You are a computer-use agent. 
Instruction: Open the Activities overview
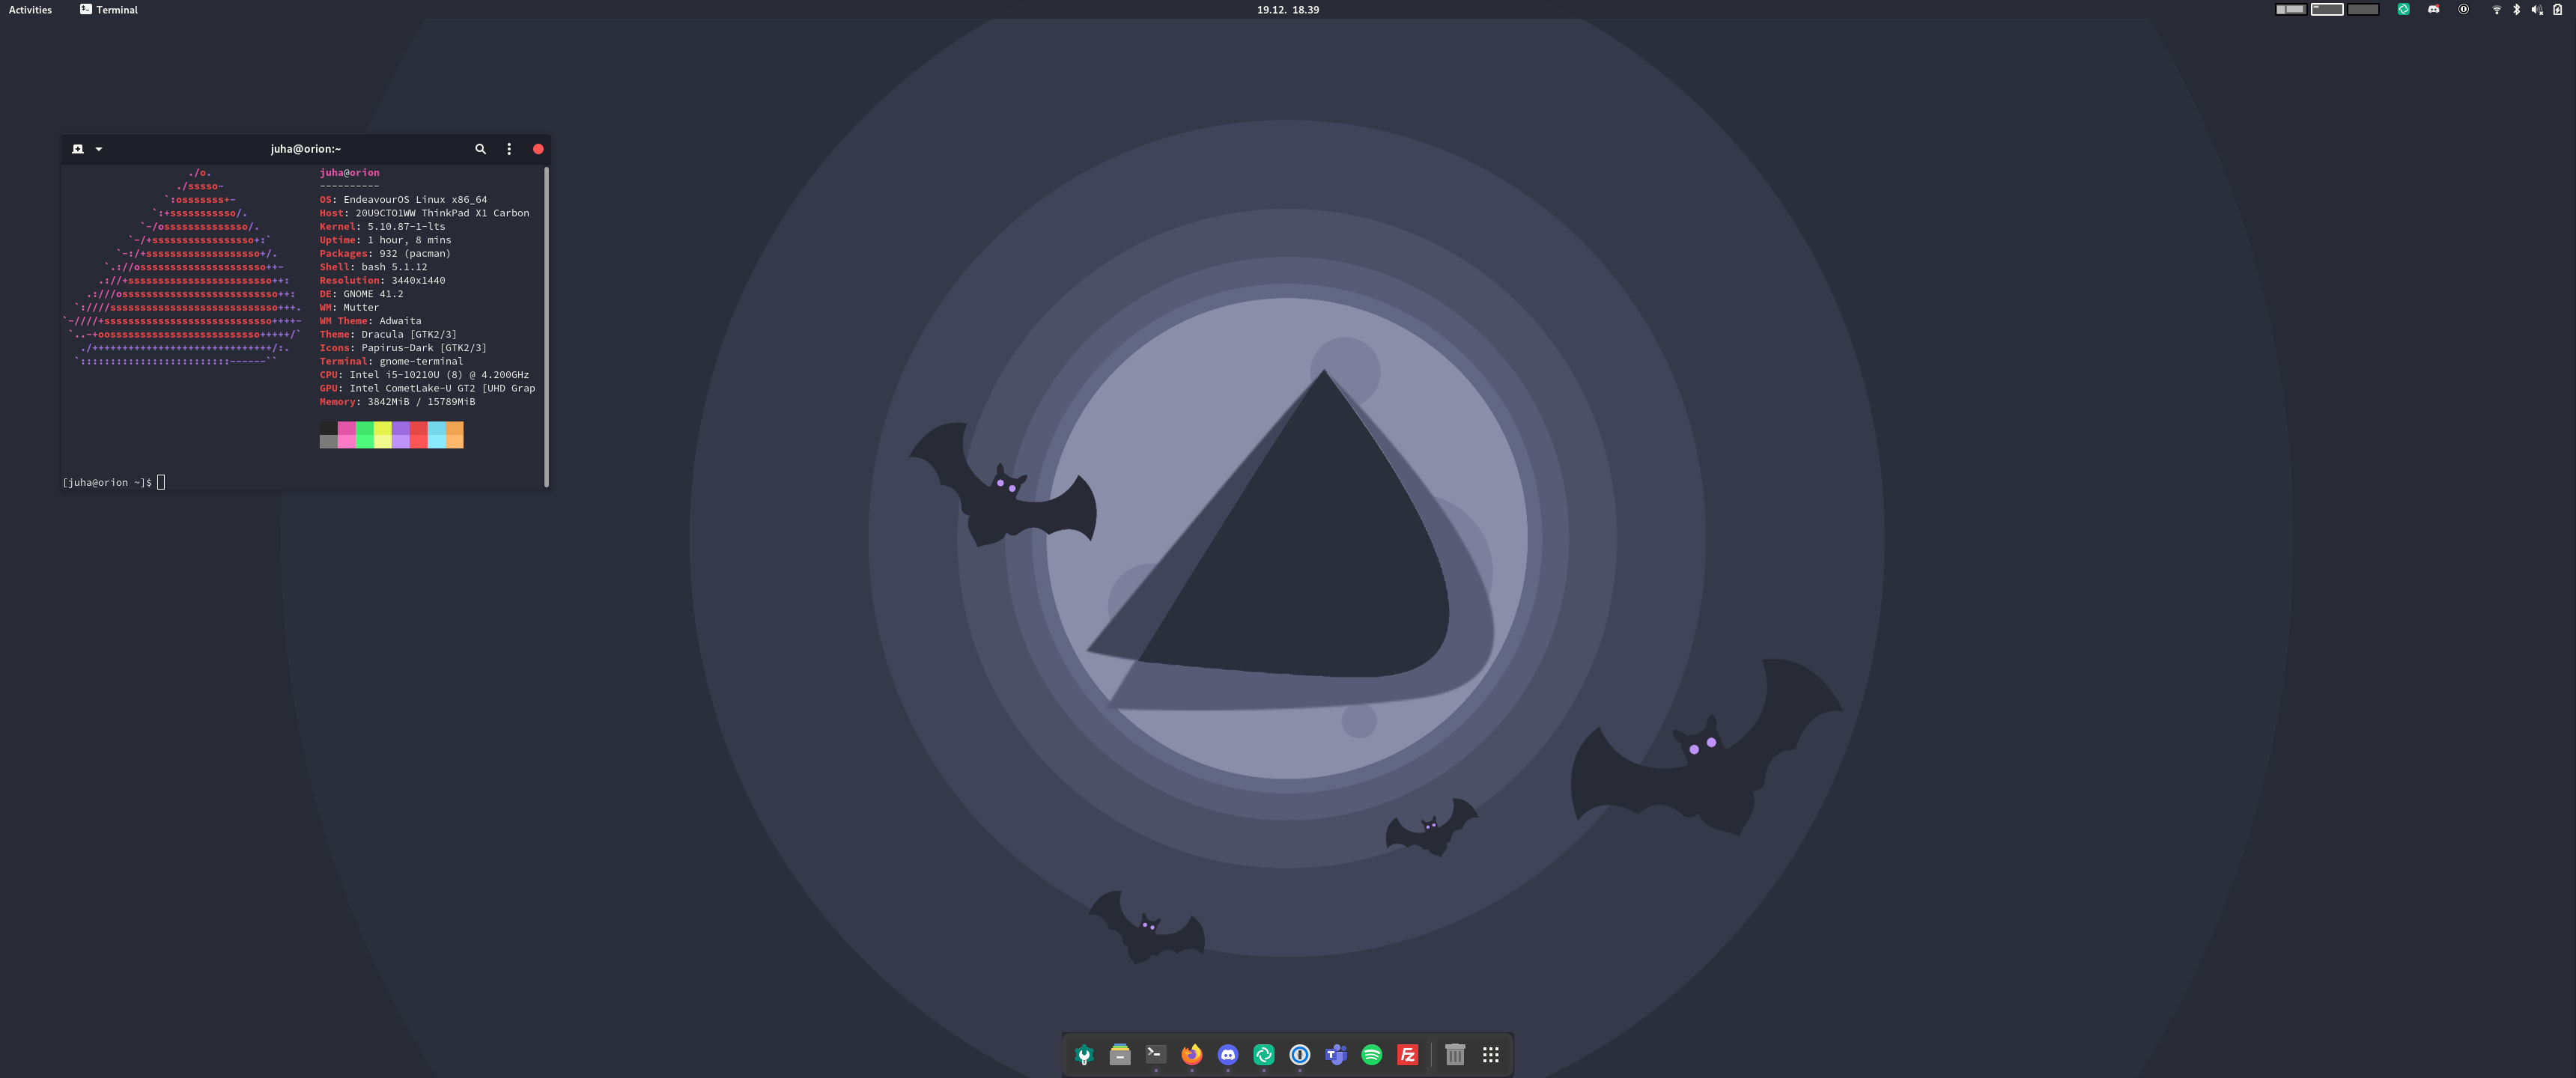click(30, 9)
